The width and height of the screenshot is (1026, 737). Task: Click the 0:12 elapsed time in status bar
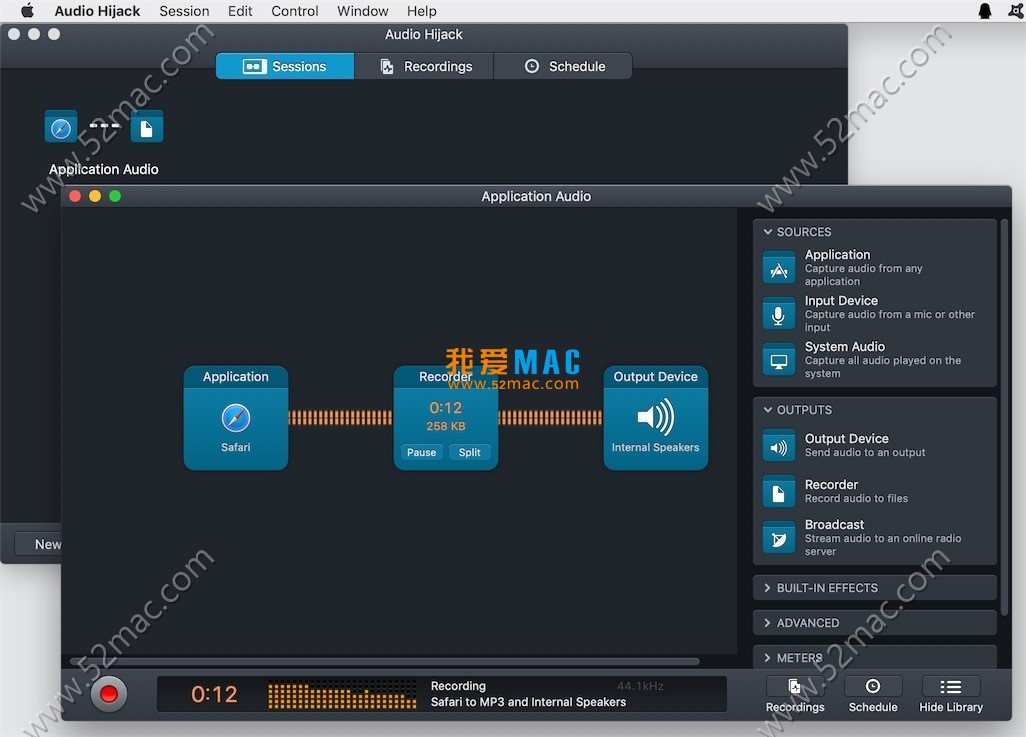214,694
